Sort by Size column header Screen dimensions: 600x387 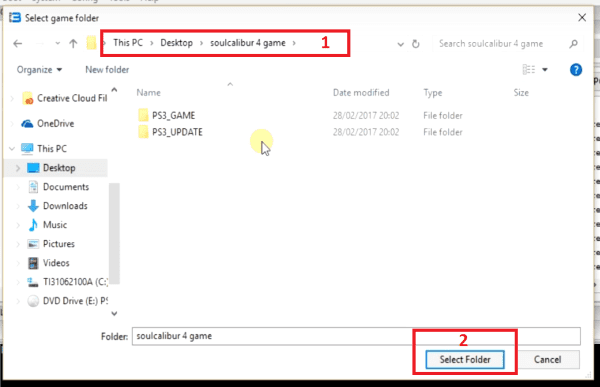(521, 93)
